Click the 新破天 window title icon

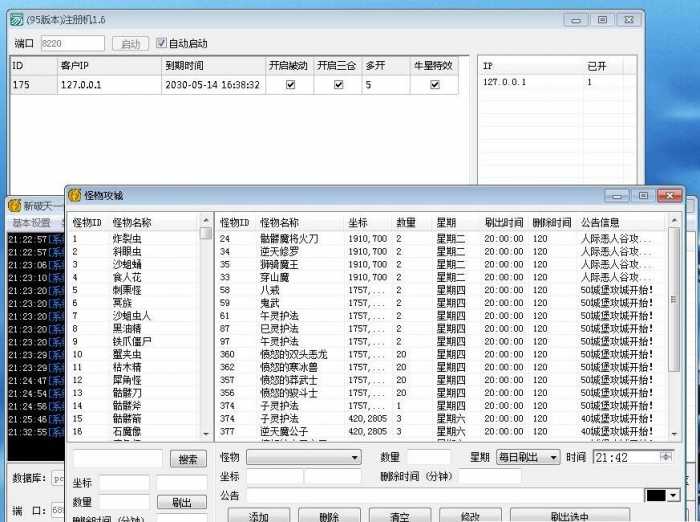point(14,205)
